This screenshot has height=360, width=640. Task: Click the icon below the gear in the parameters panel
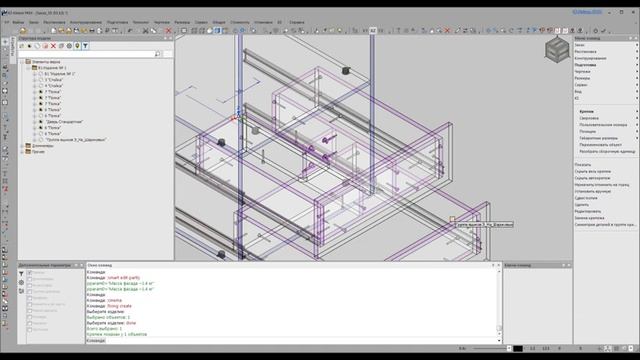point(21,291)
